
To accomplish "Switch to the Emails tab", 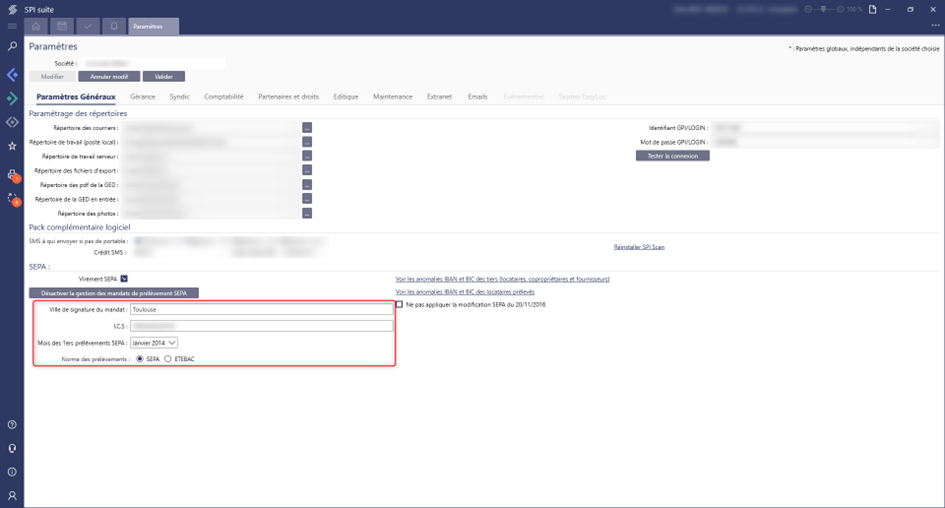I will pos(477,96).
